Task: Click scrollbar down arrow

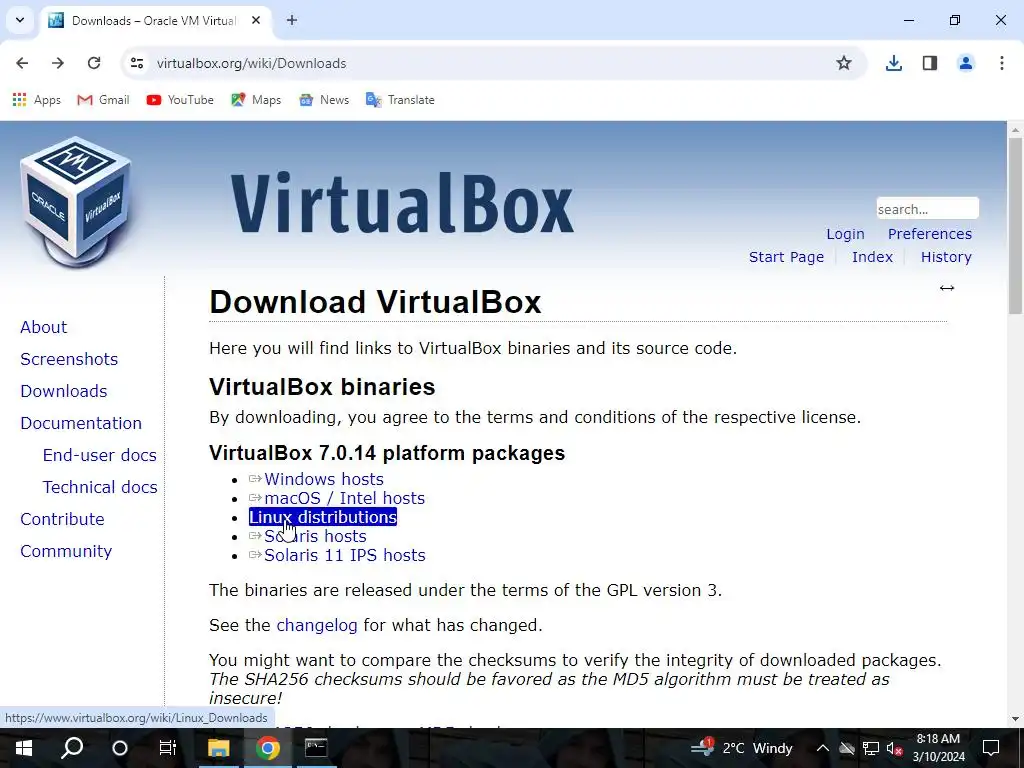Action: click(x=1015, y=719)
